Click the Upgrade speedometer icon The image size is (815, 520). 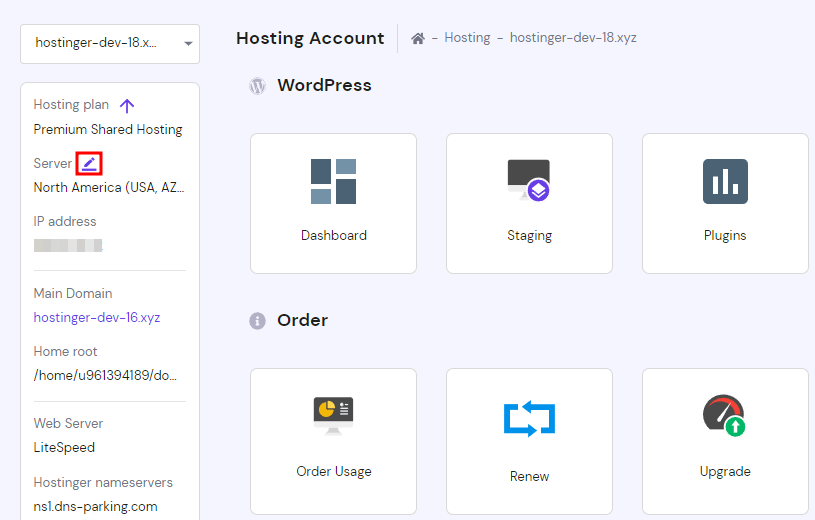tap(724, 415)
